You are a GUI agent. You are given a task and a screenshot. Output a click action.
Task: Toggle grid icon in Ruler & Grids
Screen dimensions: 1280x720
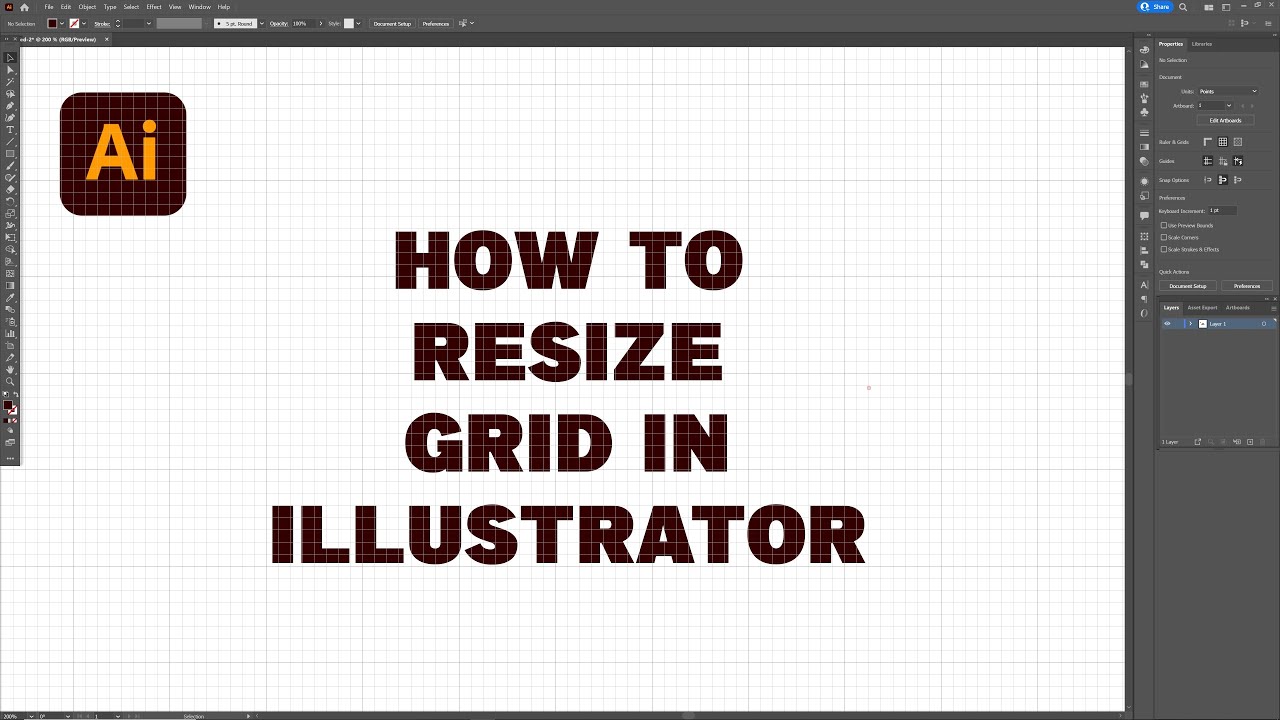tap(1223, 142)
